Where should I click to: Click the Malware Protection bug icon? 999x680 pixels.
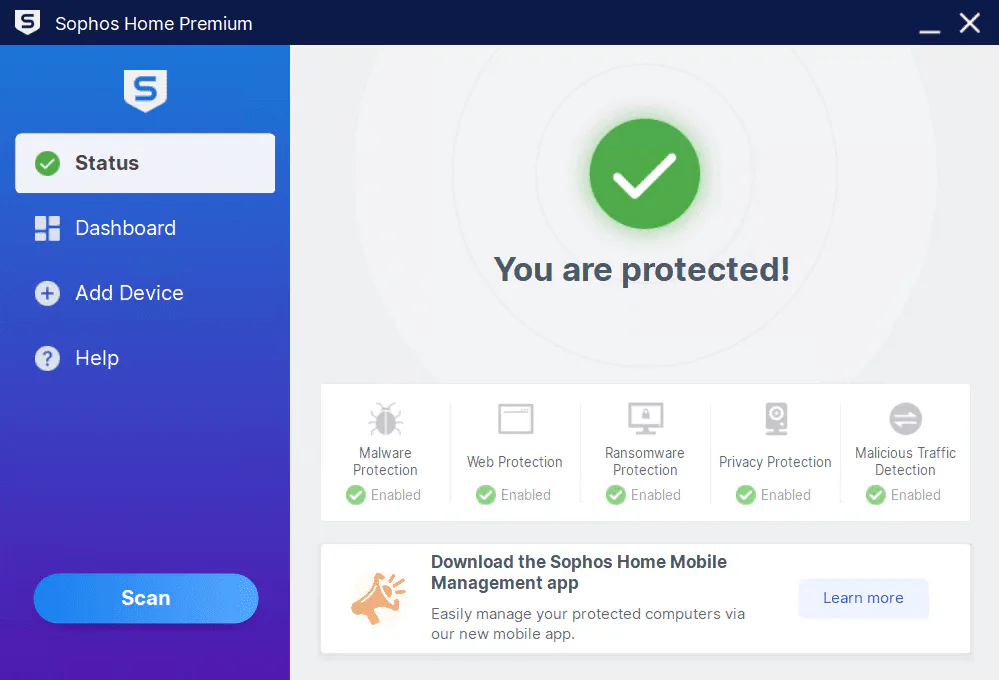click(385, 420)
